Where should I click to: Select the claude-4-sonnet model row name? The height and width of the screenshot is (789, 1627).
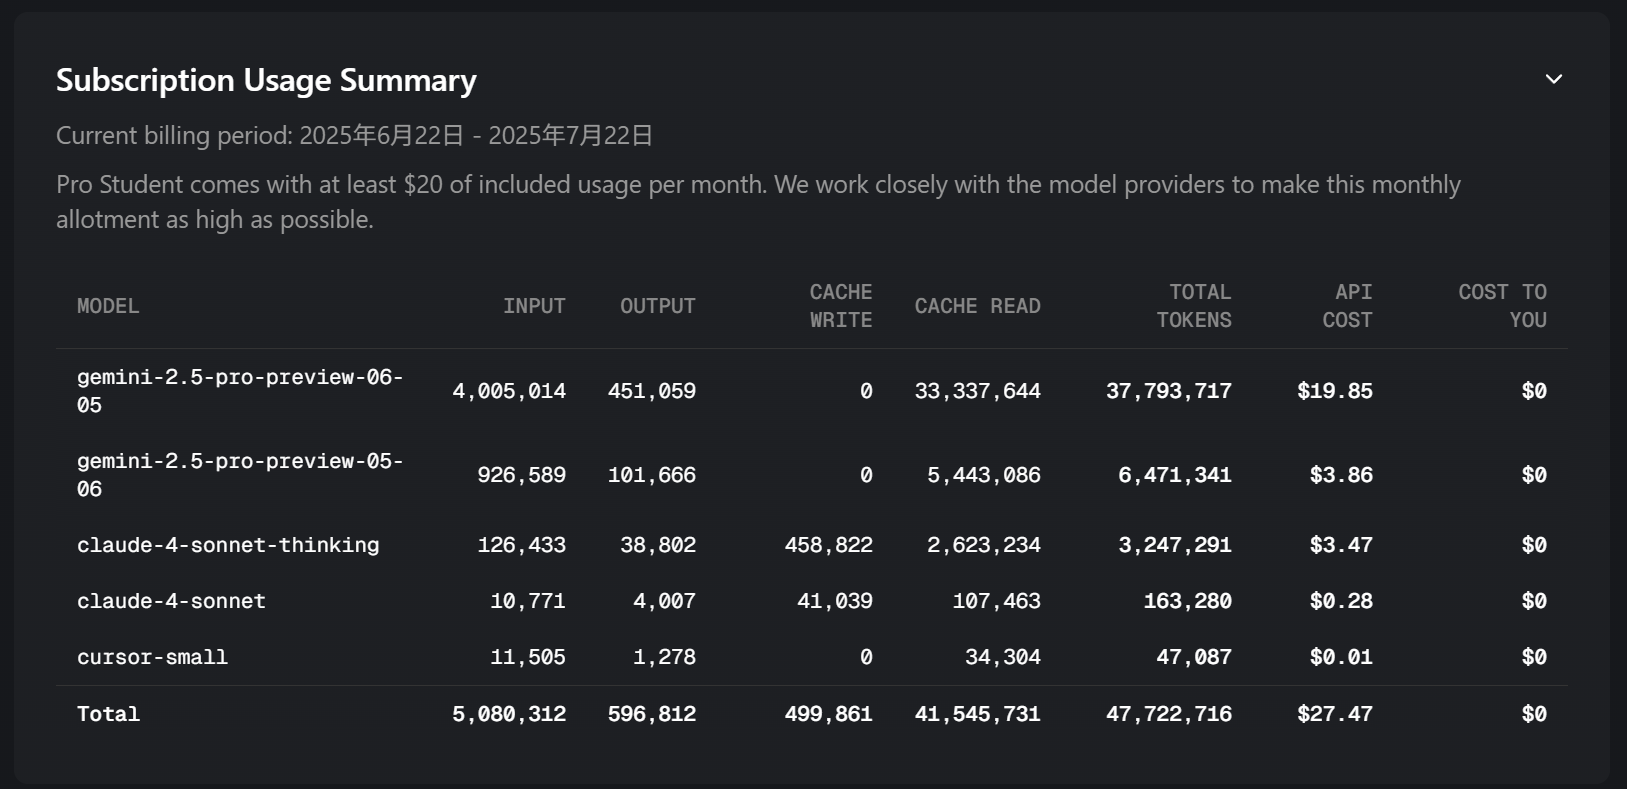coord(171,601)
